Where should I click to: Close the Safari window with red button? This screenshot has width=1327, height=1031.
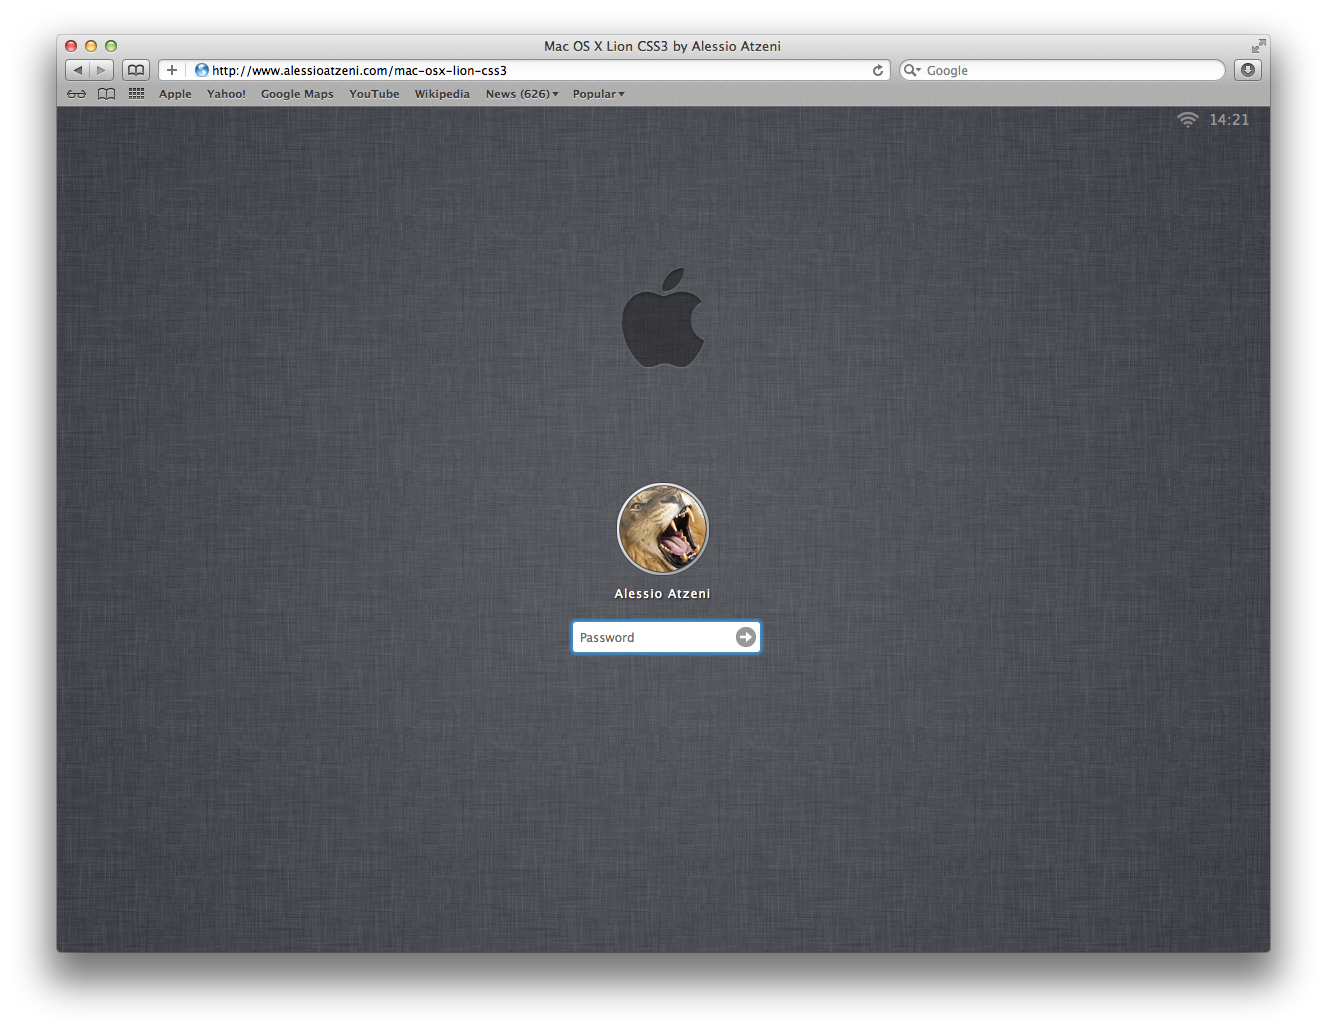(71, 46)
